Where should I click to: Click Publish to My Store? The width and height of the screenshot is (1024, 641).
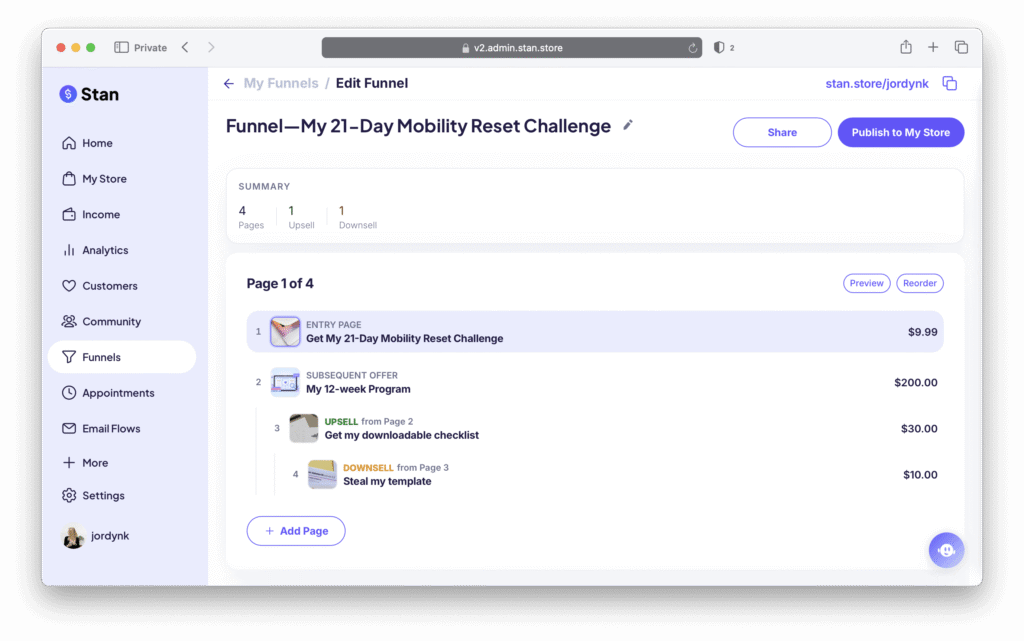(x=901, y=133)
